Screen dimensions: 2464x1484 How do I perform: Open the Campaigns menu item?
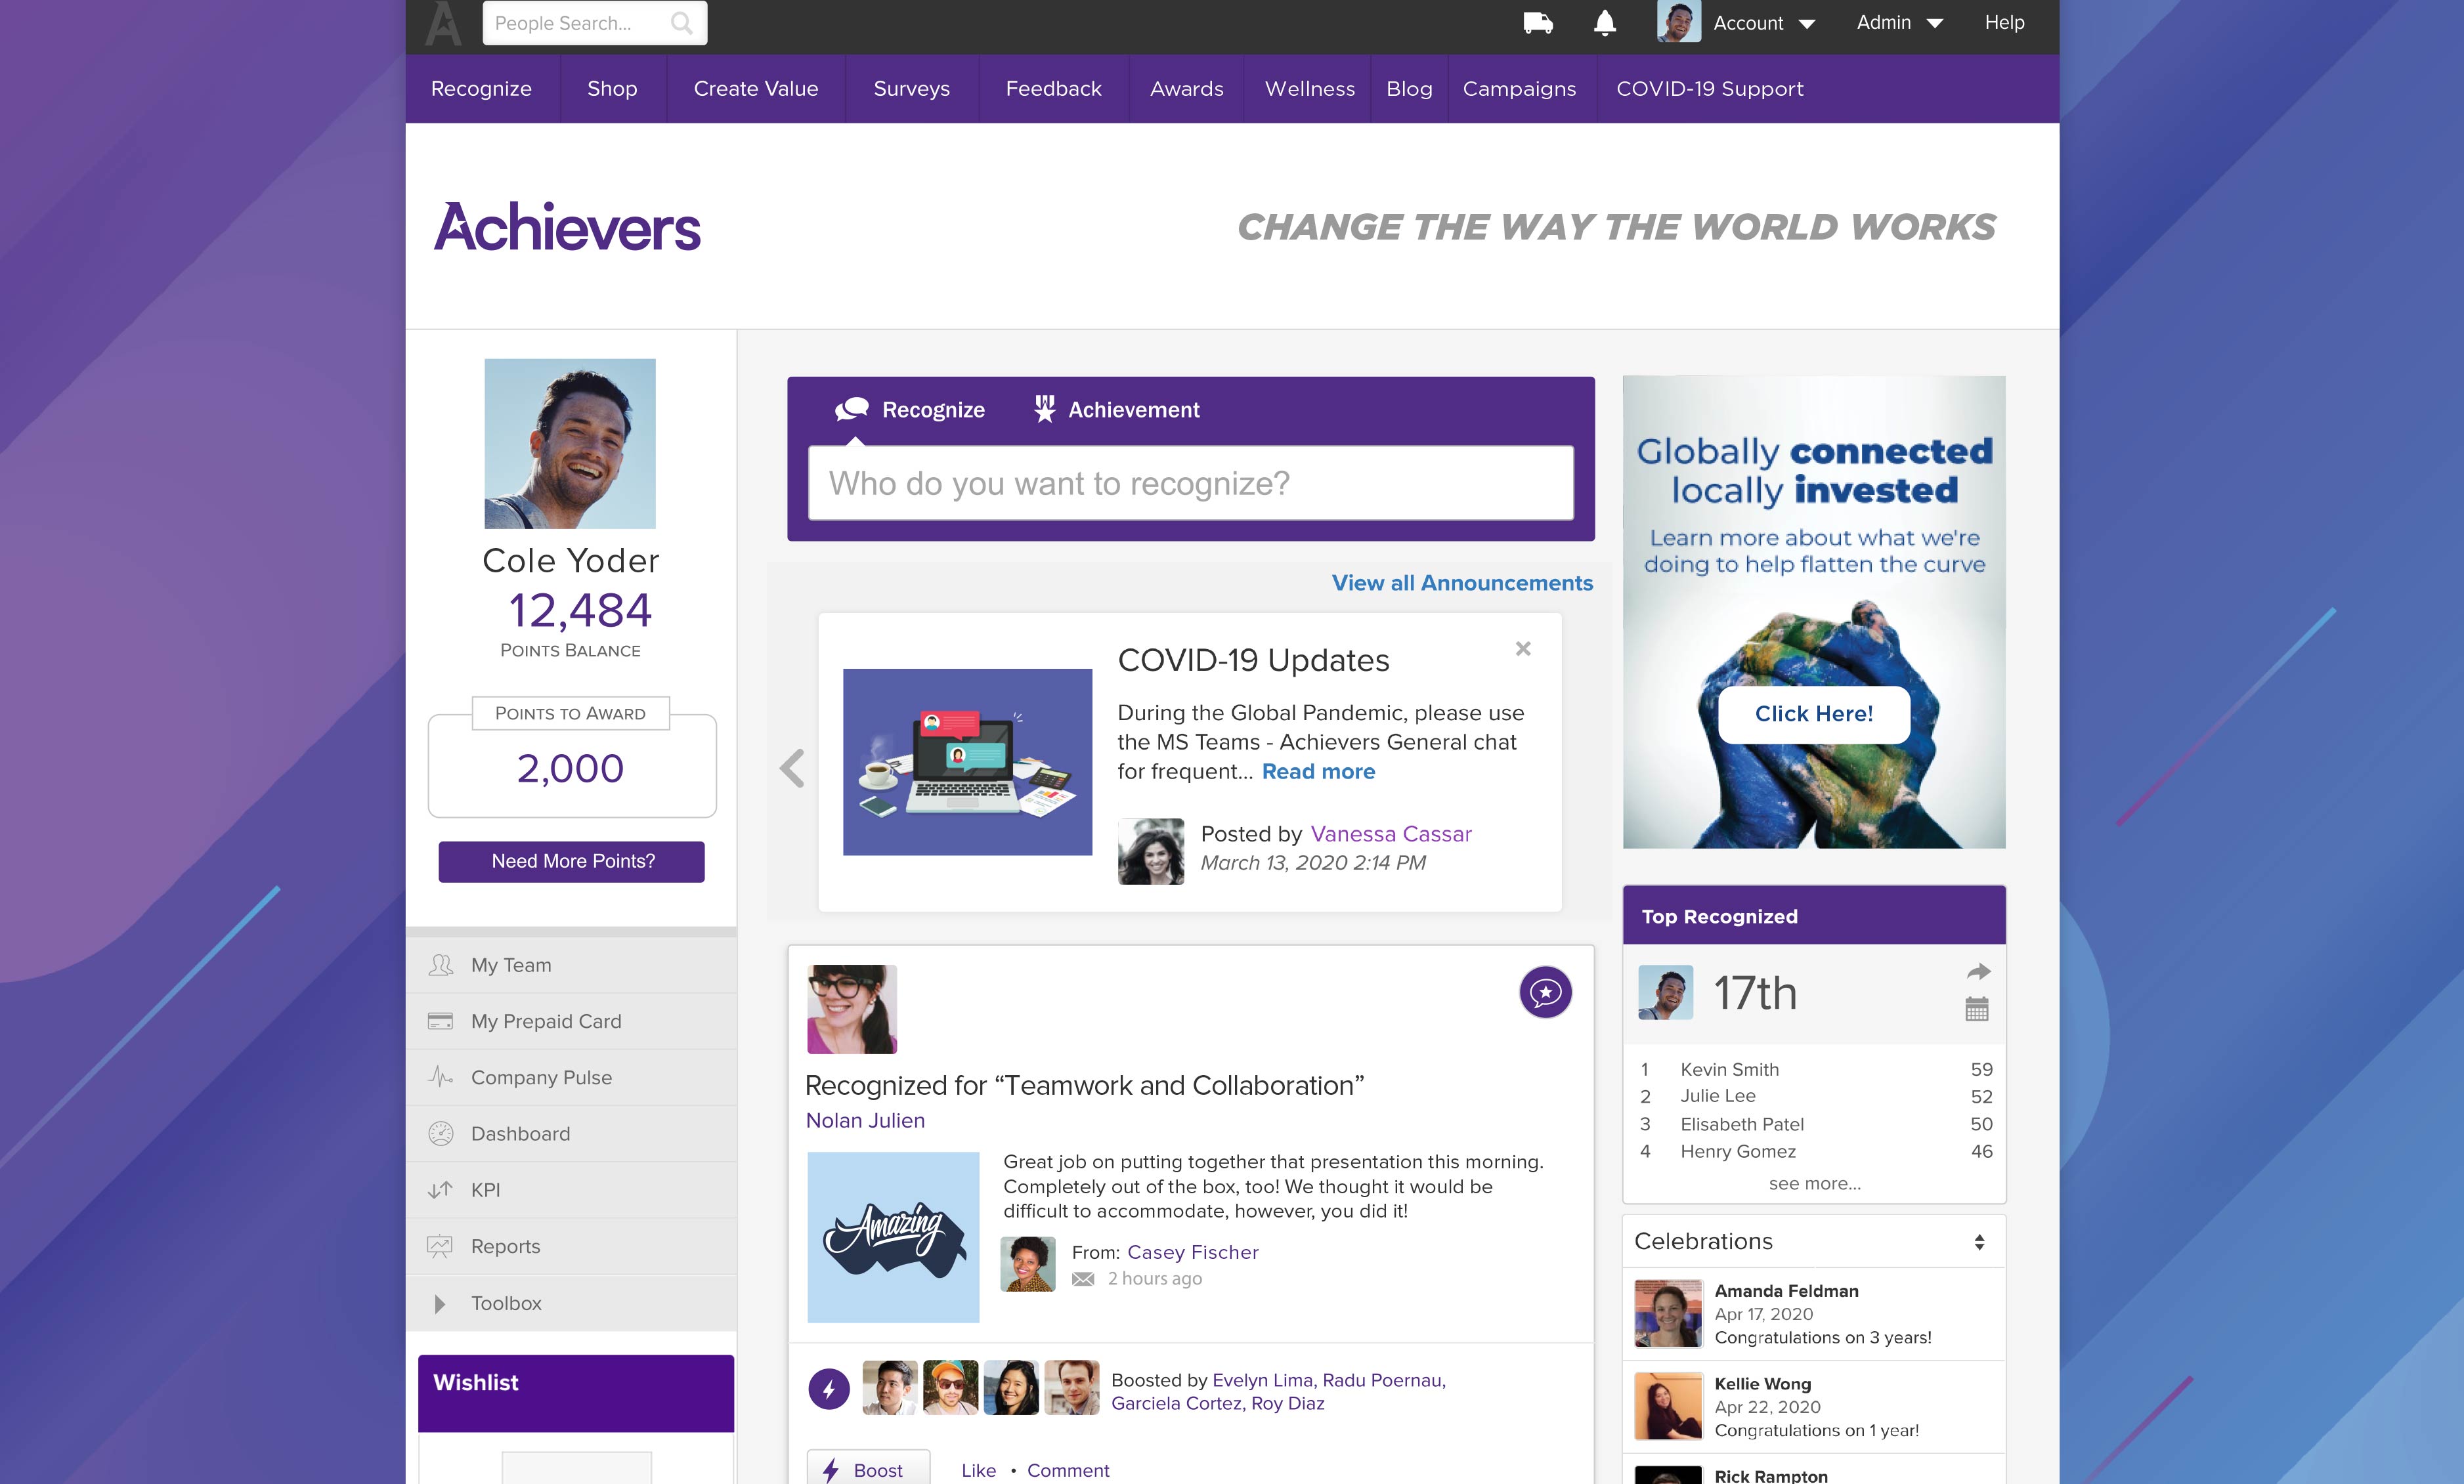[1517, 88]
